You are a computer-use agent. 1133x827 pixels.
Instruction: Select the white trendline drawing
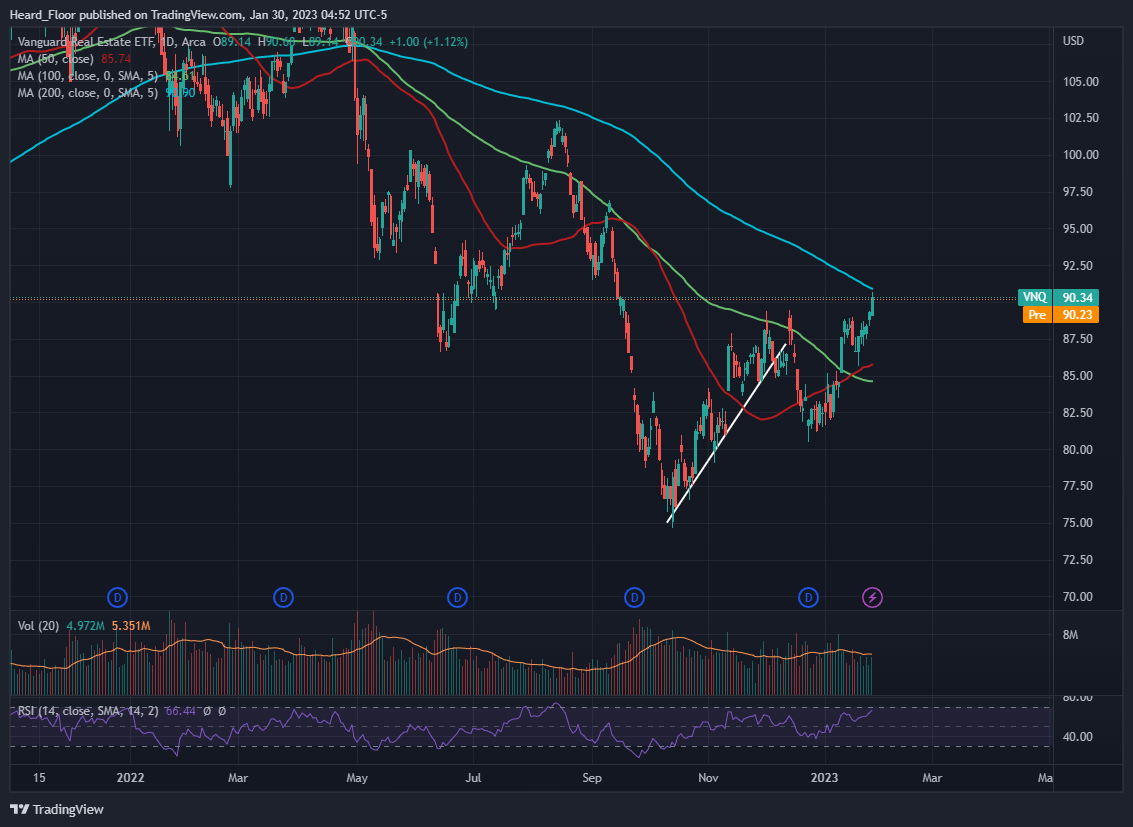pos(728,432)
